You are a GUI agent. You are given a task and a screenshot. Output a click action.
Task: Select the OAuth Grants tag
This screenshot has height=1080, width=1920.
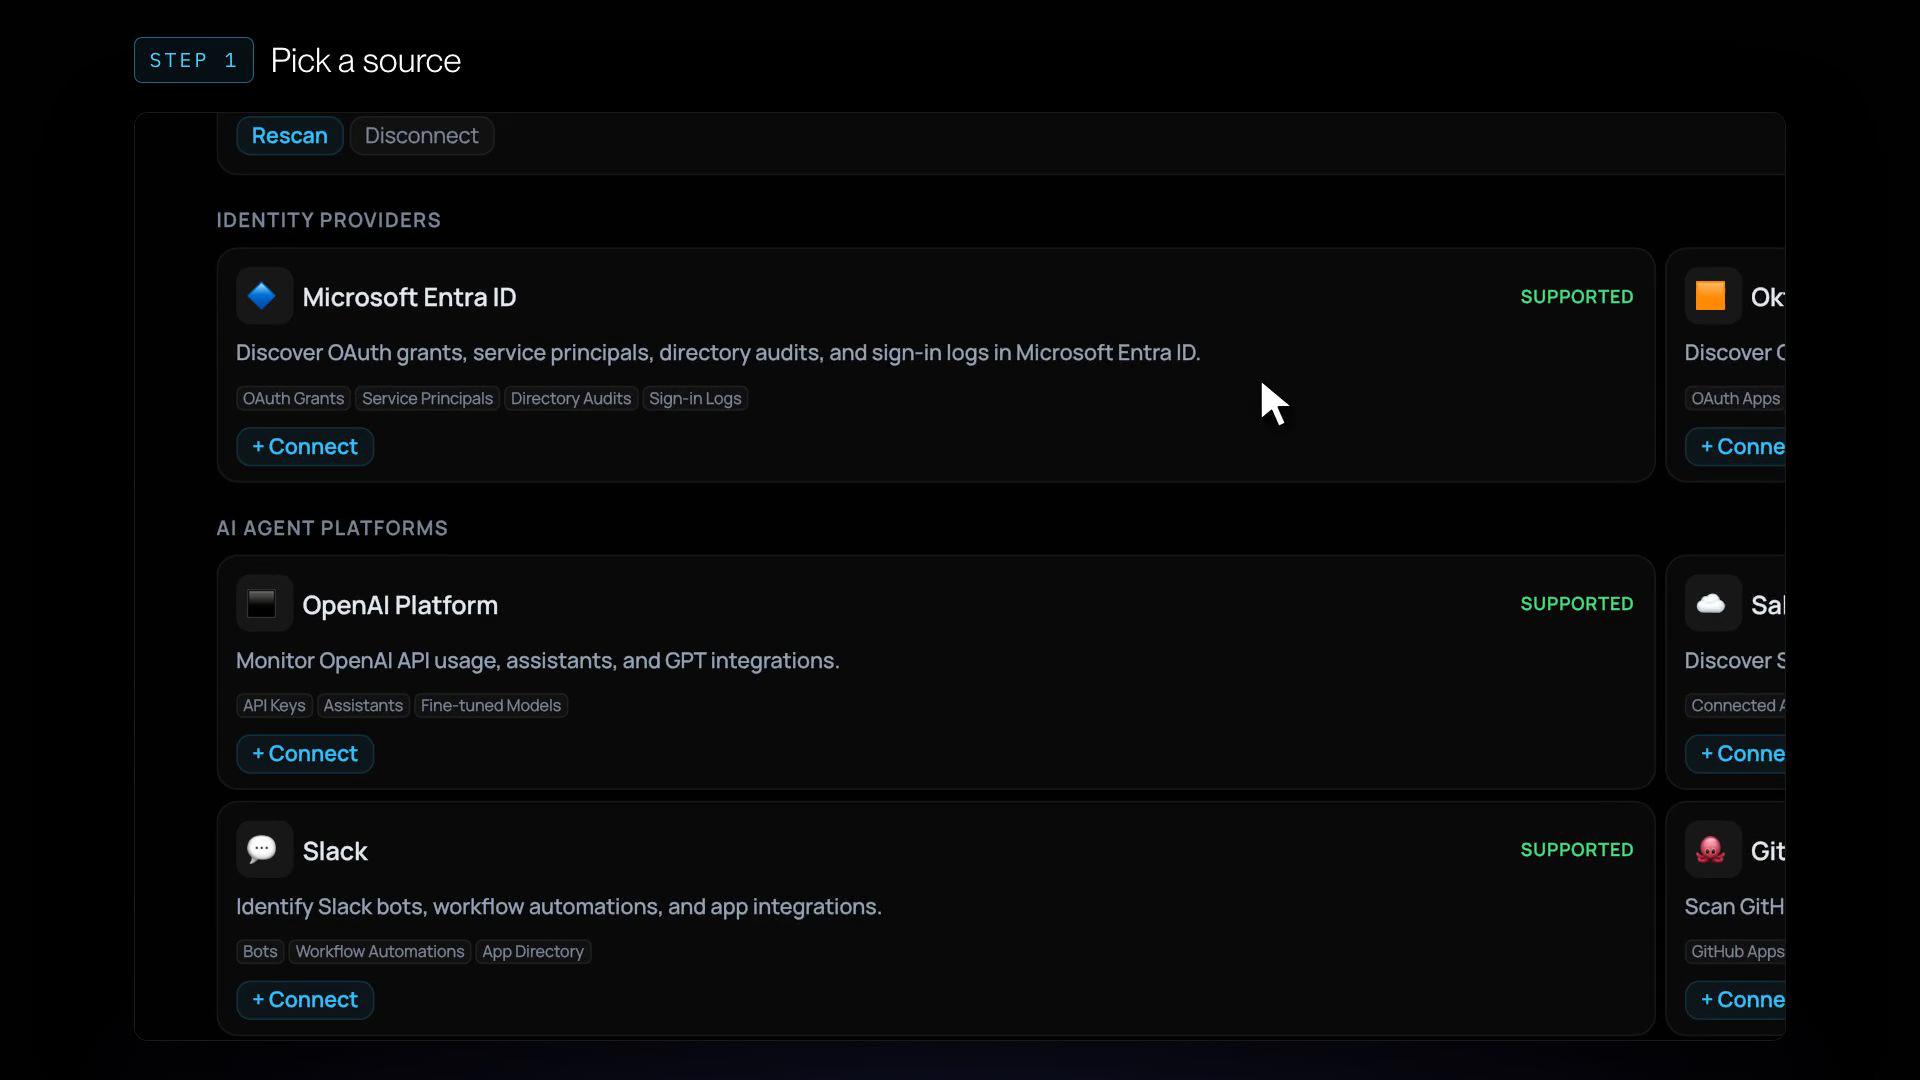pos(293,398)
